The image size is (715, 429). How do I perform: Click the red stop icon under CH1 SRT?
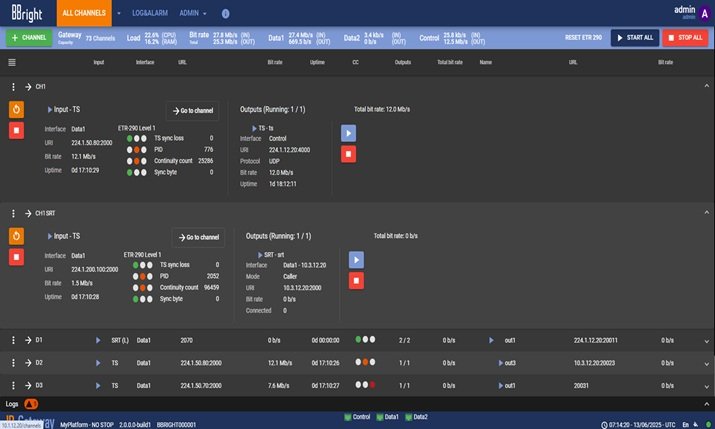(16, 257)
